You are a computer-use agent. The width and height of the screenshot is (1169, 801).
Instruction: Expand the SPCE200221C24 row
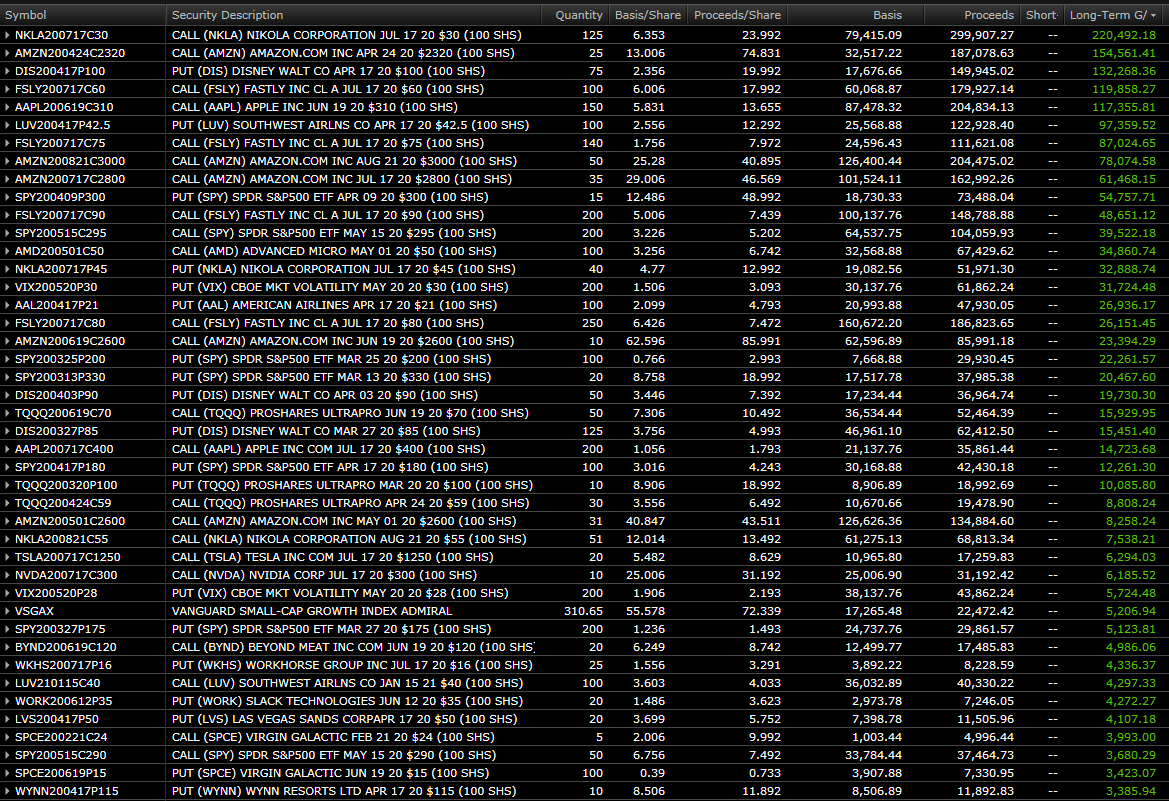point(7,737)
